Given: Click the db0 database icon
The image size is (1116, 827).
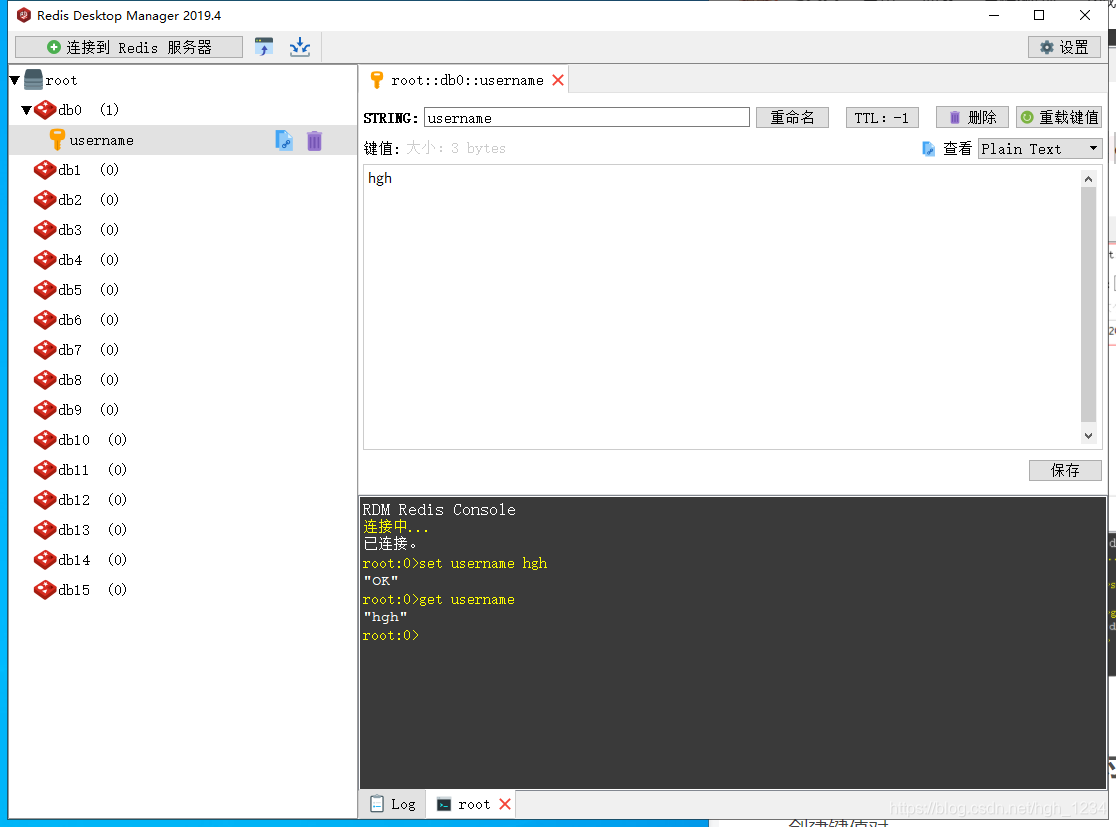Looking at the screenshot, I should click(45, 110).
